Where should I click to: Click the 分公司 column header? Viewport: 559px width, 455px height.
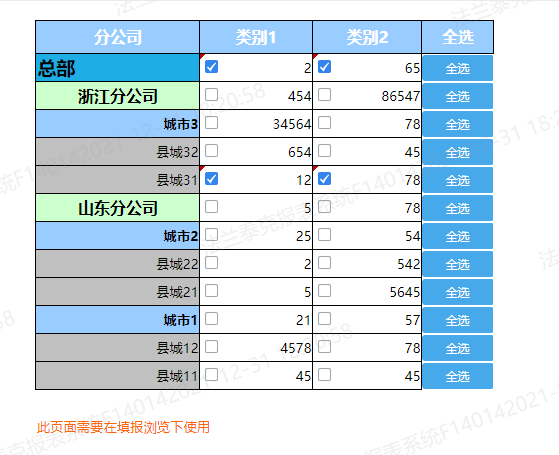(x=118, y=37)
